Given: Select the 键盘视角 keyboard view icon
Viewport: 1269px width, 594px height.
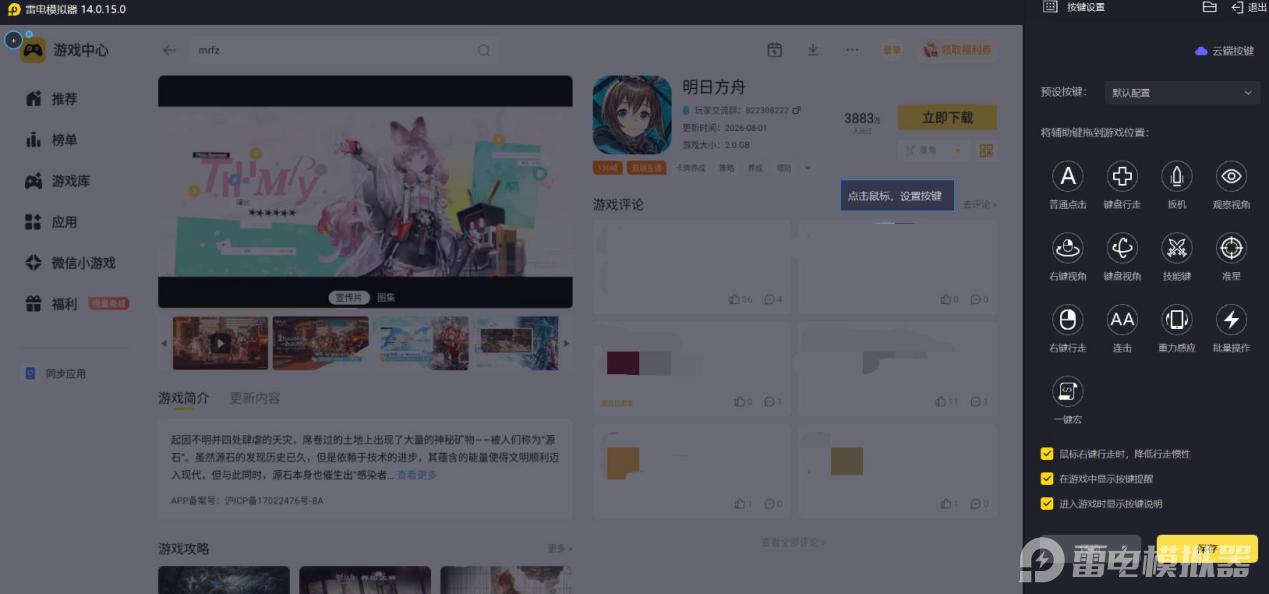Looking at the screenshot, I should 1122,248.
